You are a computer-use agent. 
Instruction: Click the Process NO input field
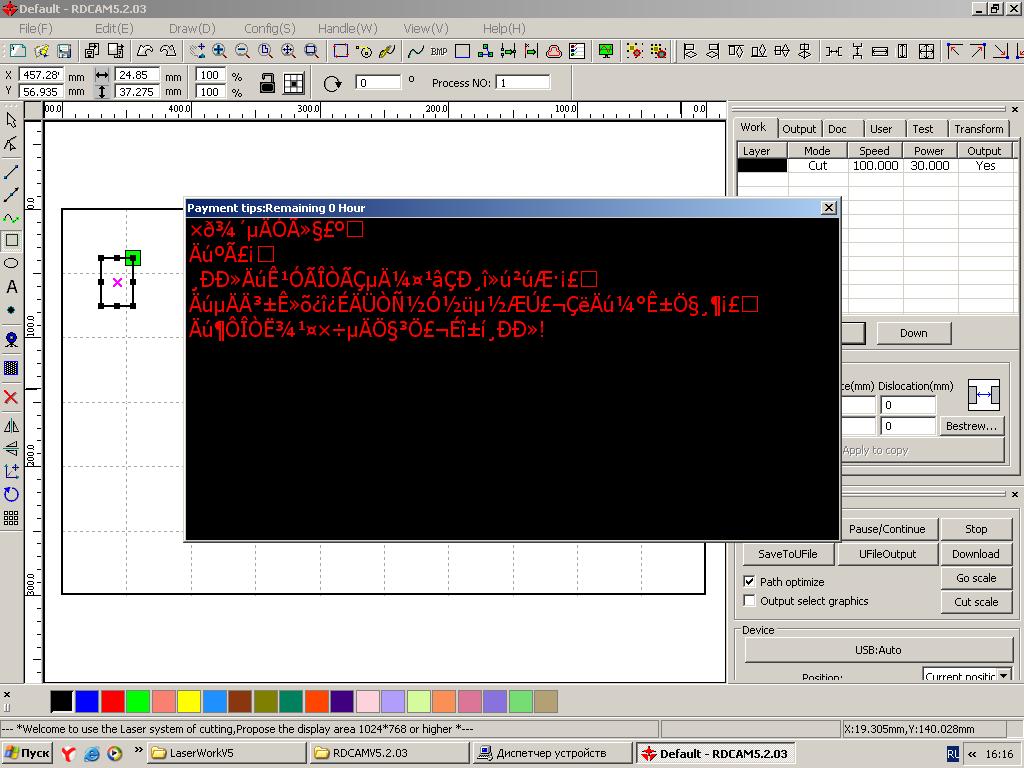(523, 83)
